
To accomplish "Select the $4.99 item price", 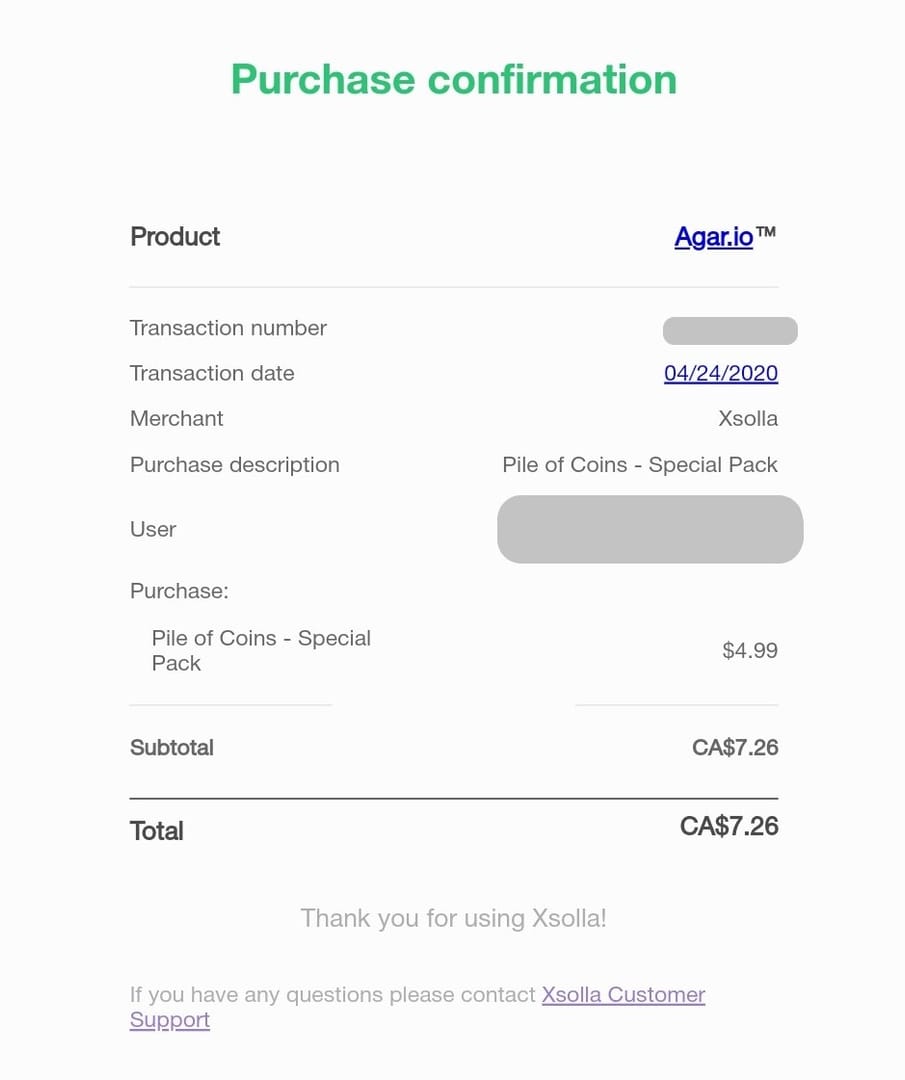I will [749, 650].
